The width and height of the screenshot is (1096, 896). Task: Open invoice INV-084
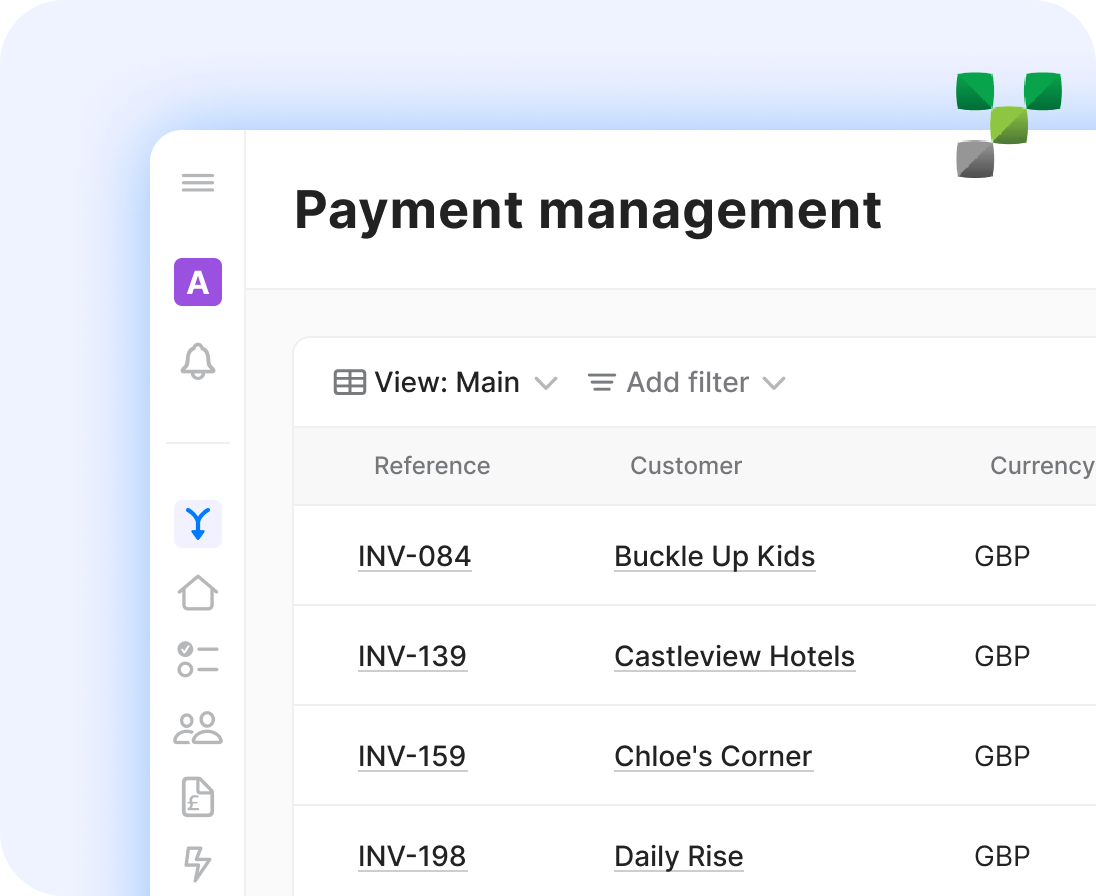pyautogui.click(x=414, y=556)
